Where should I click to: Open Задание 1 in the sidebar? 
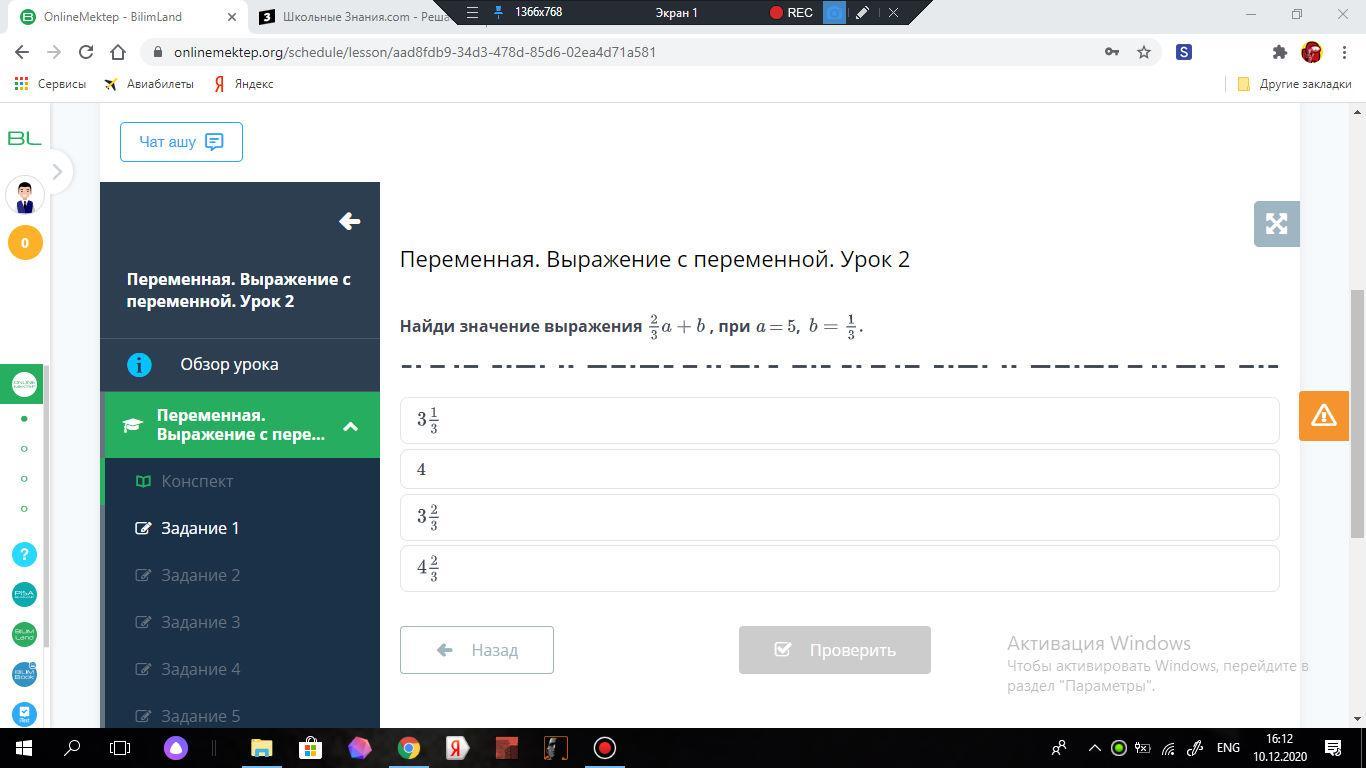(200, 528)
